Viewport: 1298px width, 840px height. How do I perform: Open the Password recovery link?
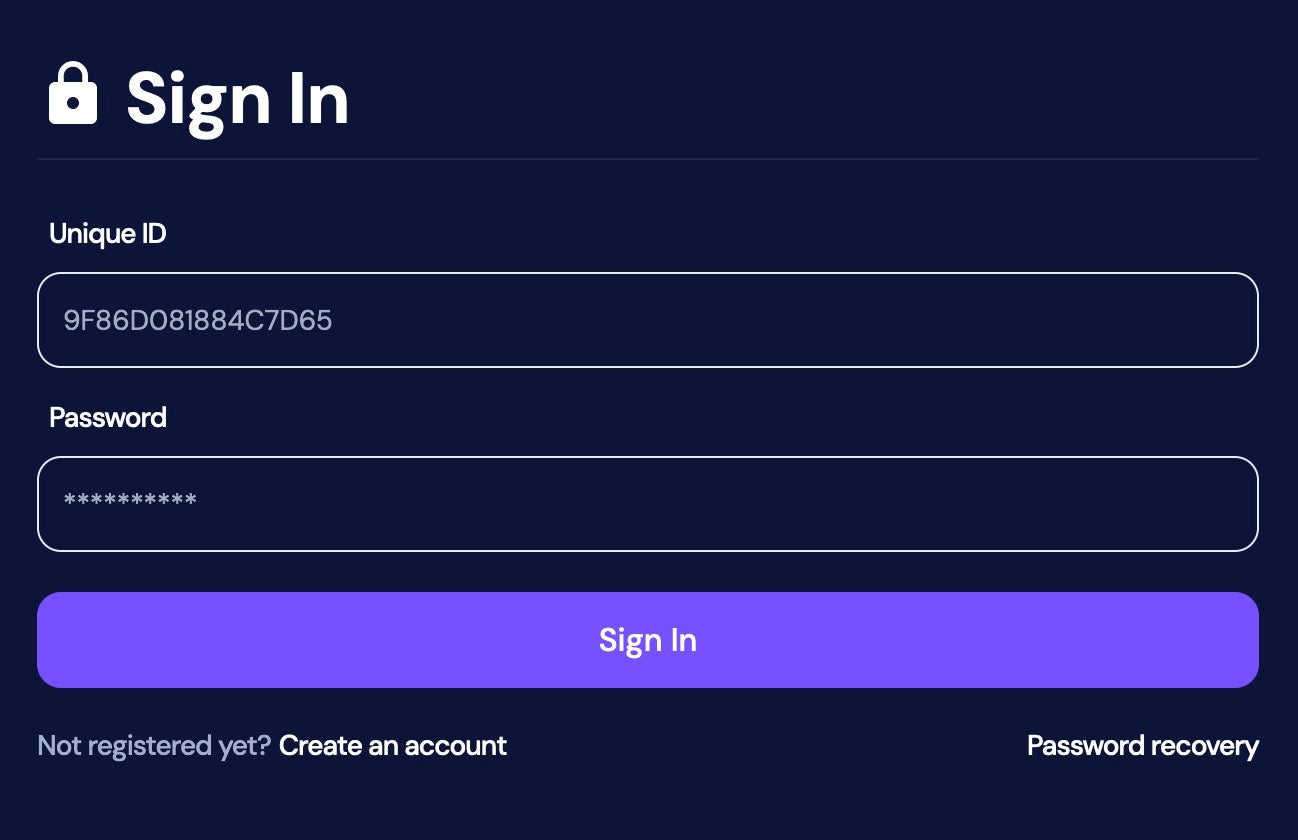pos(1142,746)
